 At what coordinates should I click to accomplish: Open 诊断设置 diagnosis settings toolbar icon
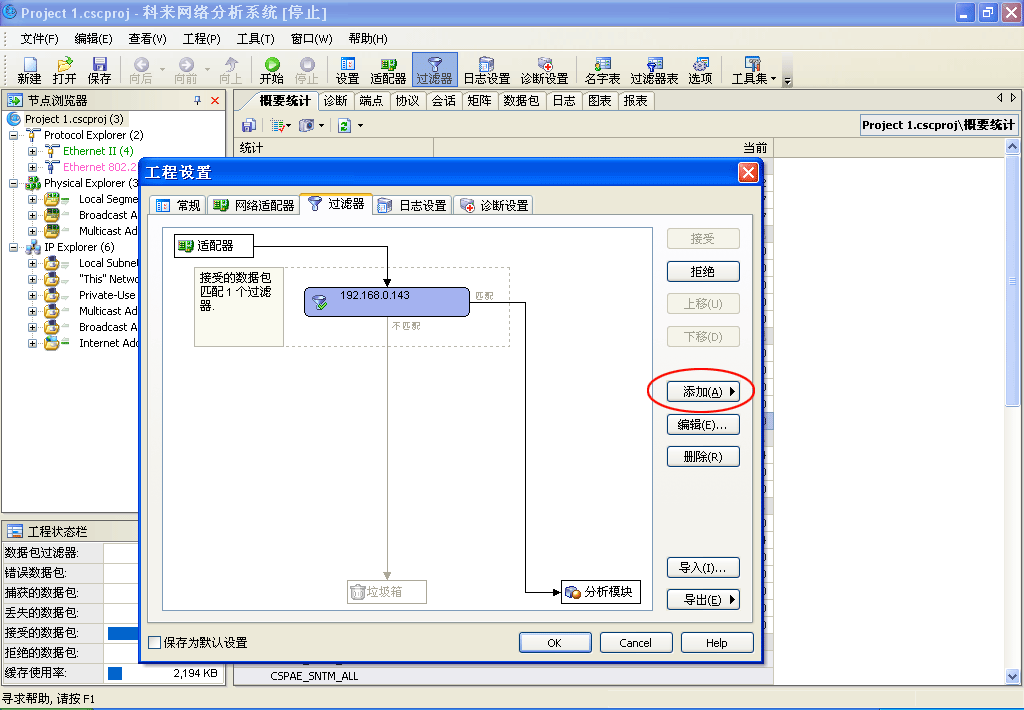click(x=543, y=68)
